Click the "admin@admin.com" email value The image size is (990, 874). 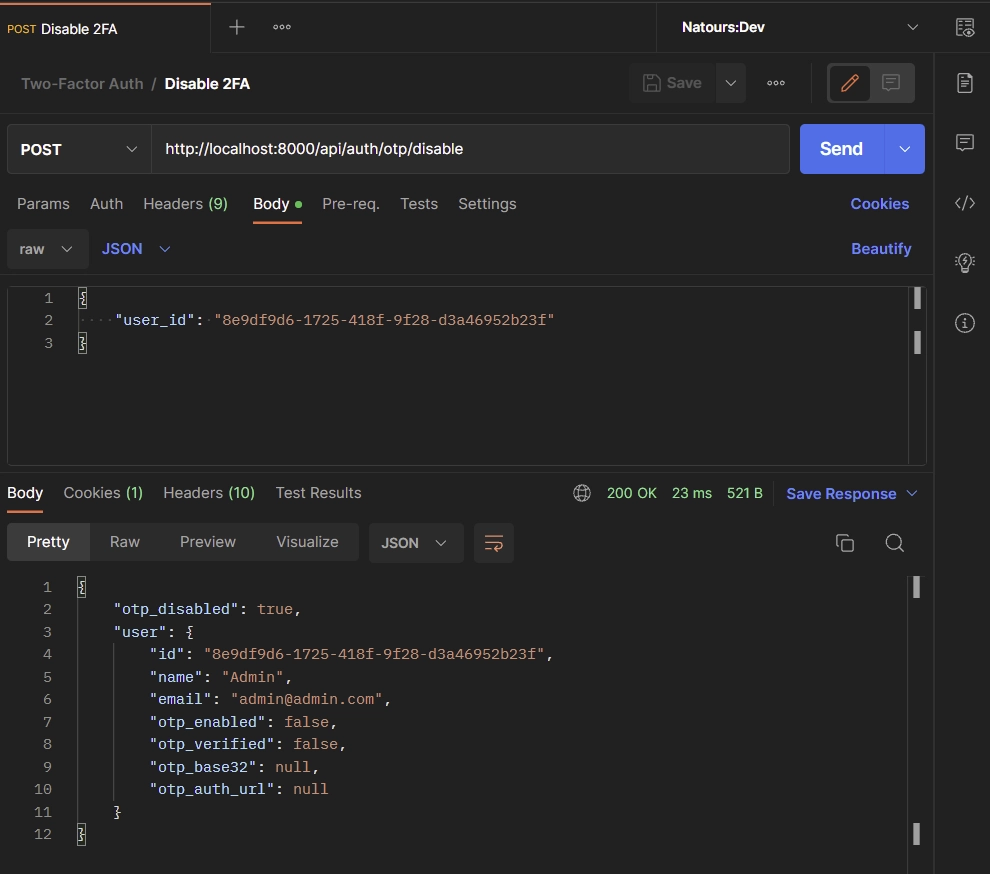pyautogui.click(x=306, y=699)
